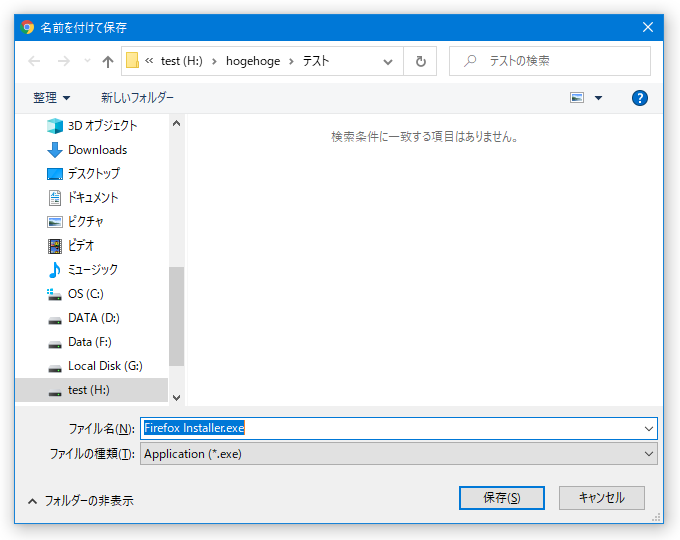Click the magnifier search icon
The height and width of the screenshot is (540, 680).
[470, 61]
